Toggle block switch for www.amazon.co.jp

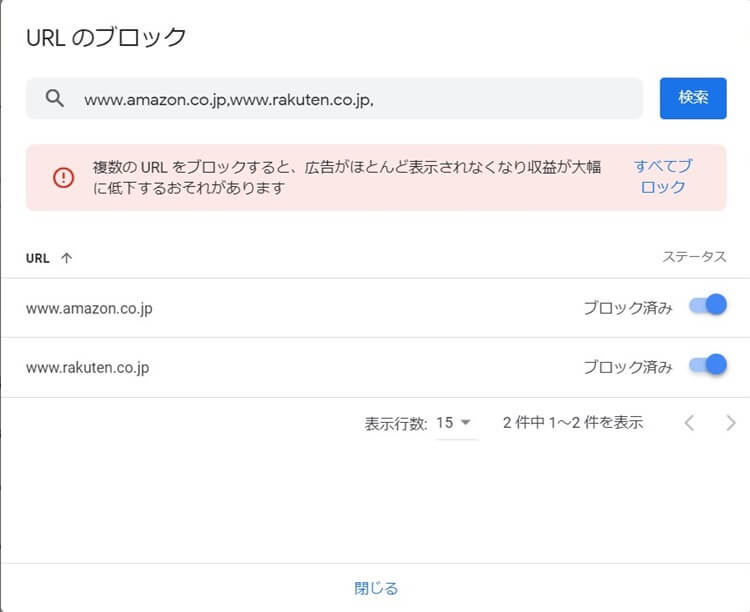[x=708, y=305]
